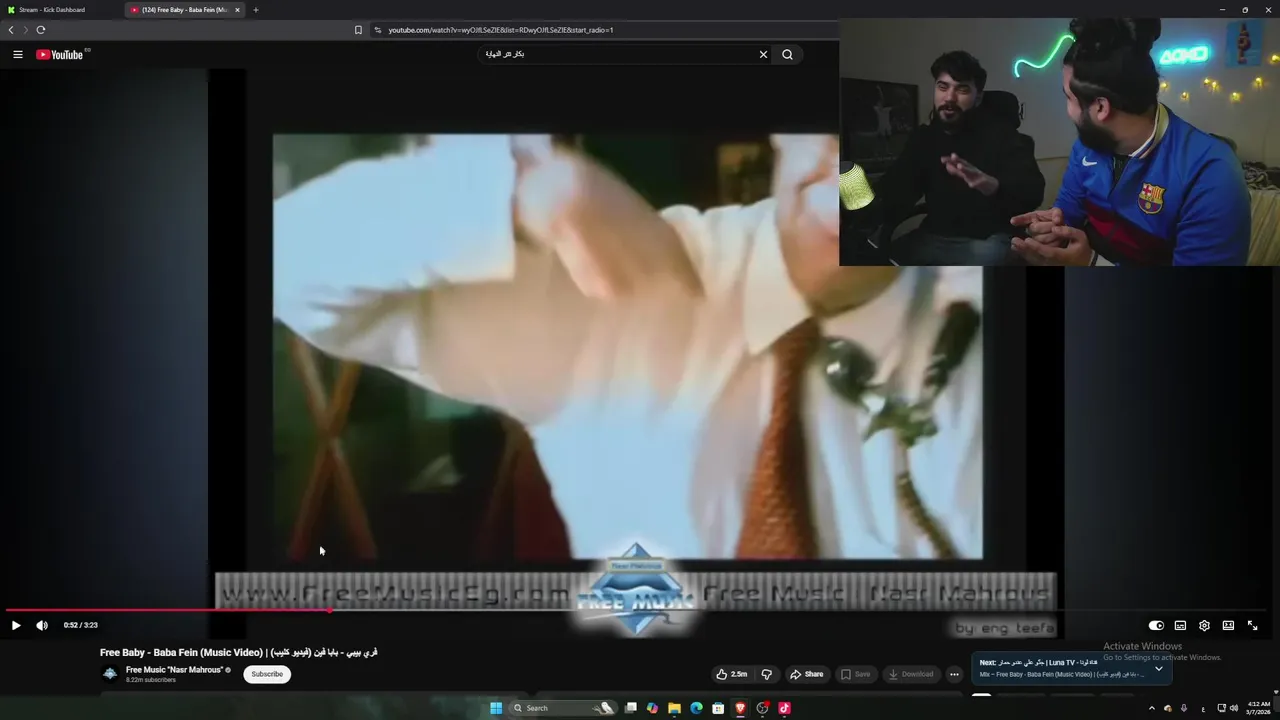Viewport: 1280px width, 720px height.
Task: Toggle subtitles/closed captions
Action: click(1180, 625)
